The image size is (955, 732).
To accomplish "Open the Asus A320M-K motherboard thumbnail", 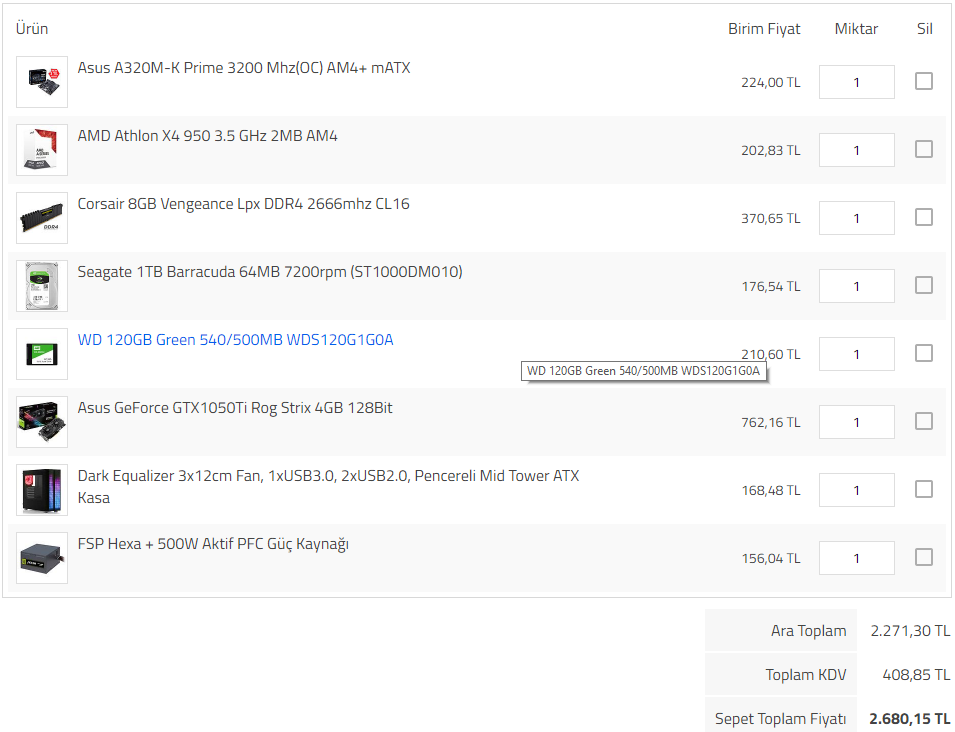I will (42, 82).
